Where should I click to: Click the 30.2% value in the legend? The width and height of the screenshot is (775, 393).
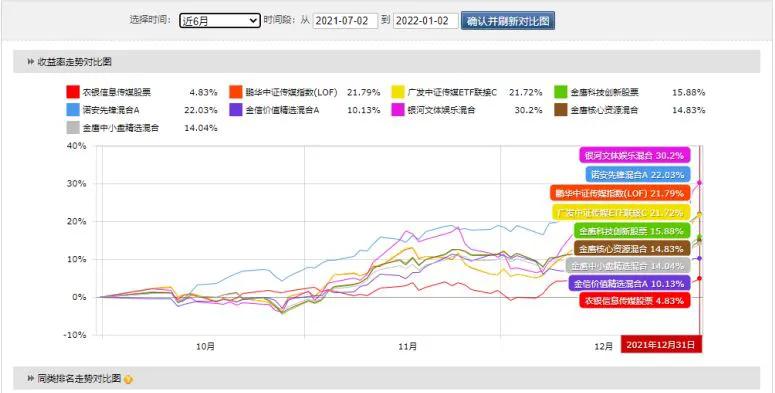(528, 110)
